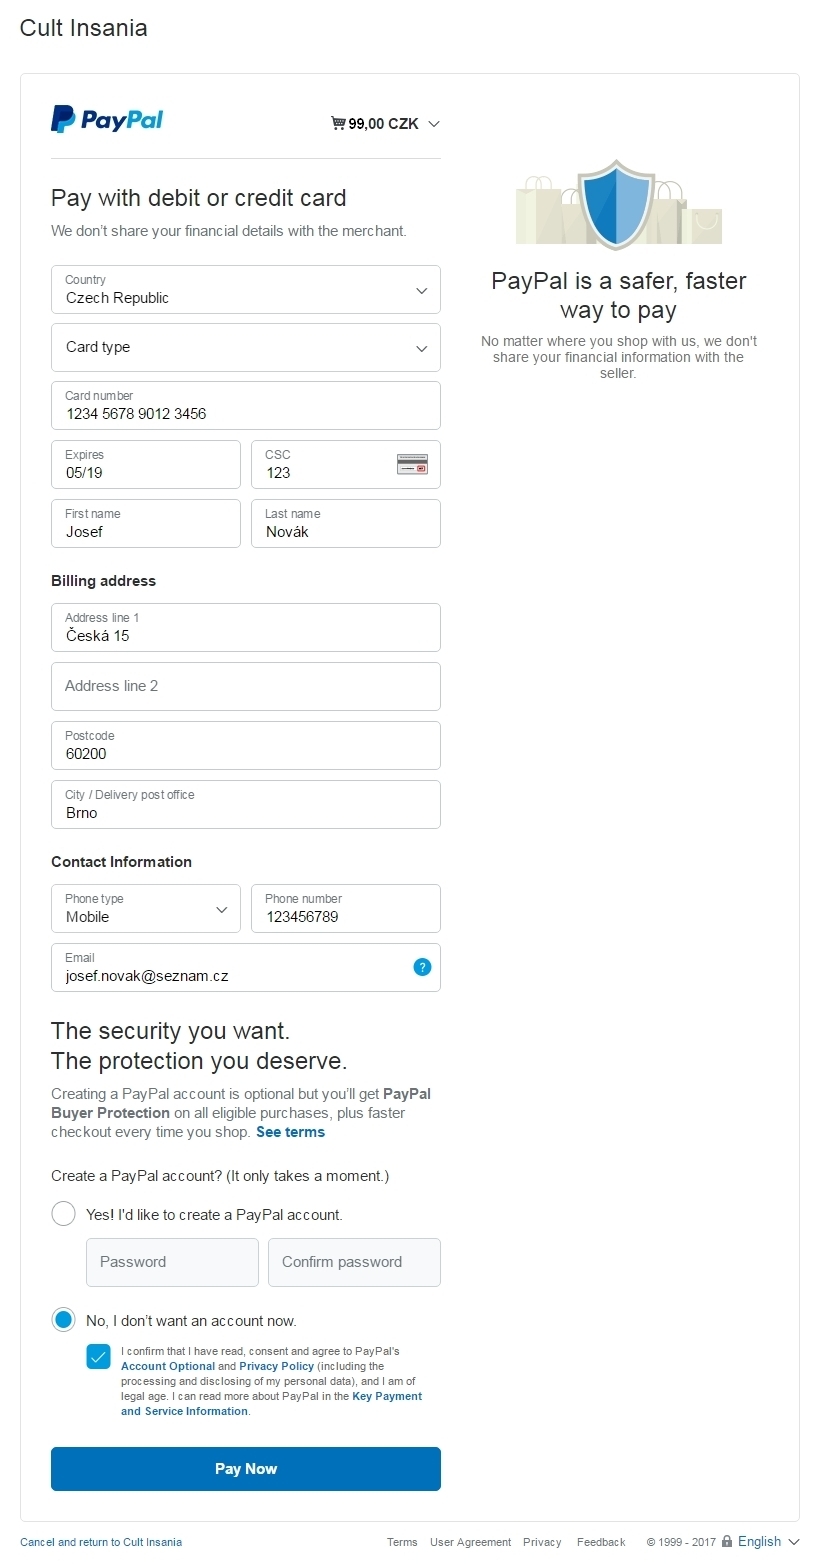This screenshot has height=1564, width=822.
Task: Select 'No, I don't want an account now'
Action: pos(63,1320)
